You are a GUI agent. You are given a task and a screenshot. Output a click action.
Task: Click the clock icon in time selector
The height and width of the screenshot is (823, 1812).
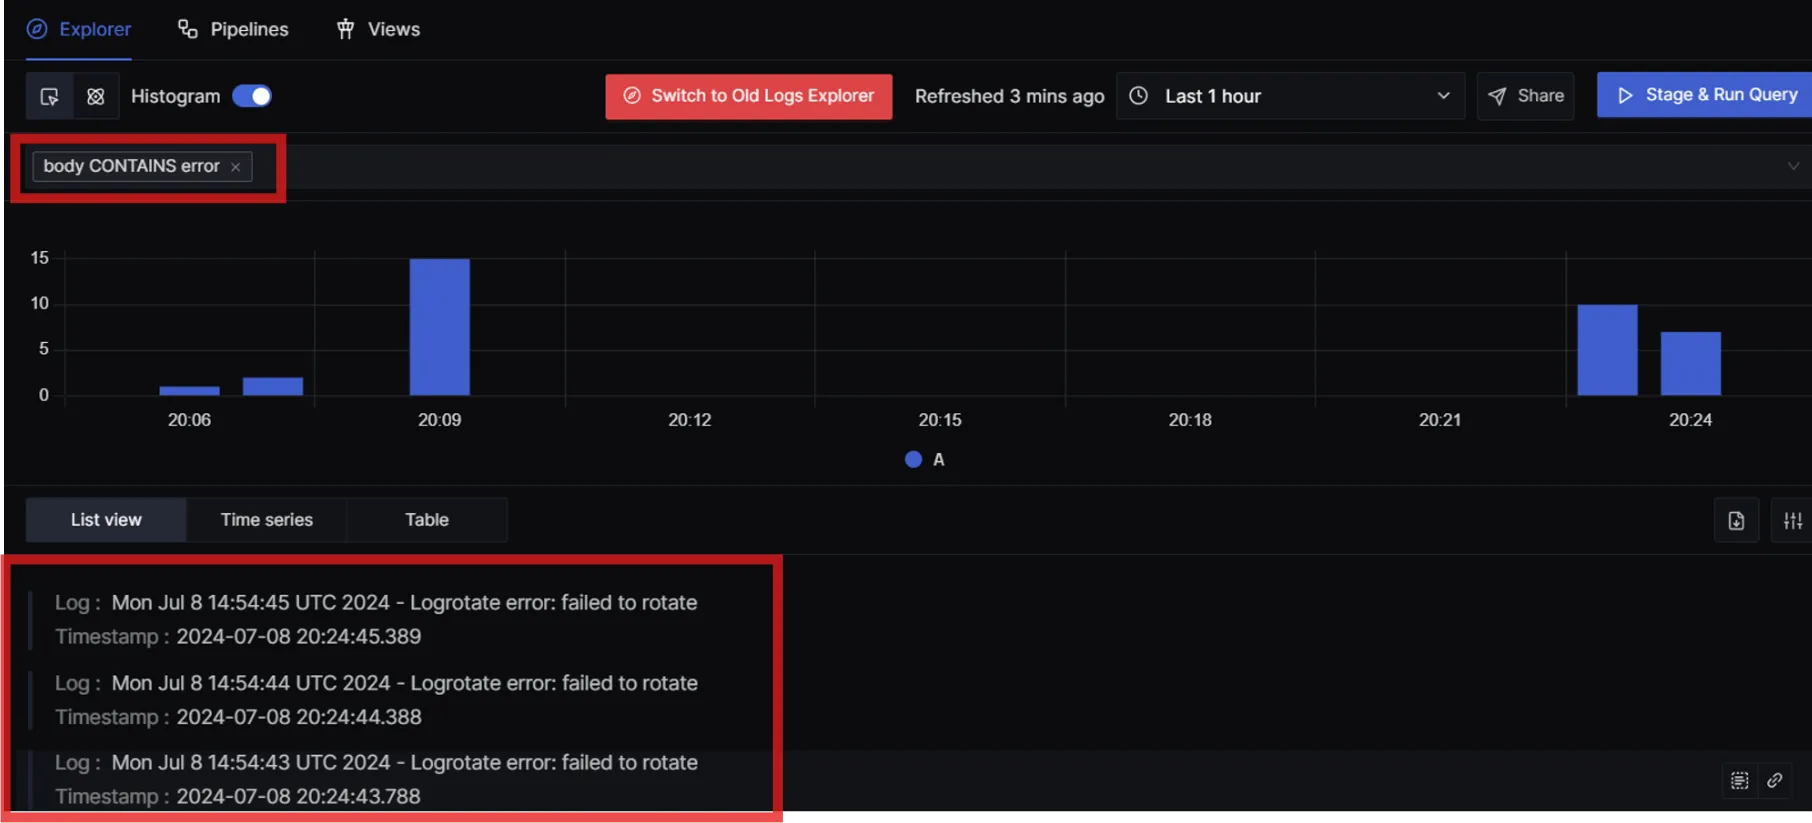(x=1138, y=96)
